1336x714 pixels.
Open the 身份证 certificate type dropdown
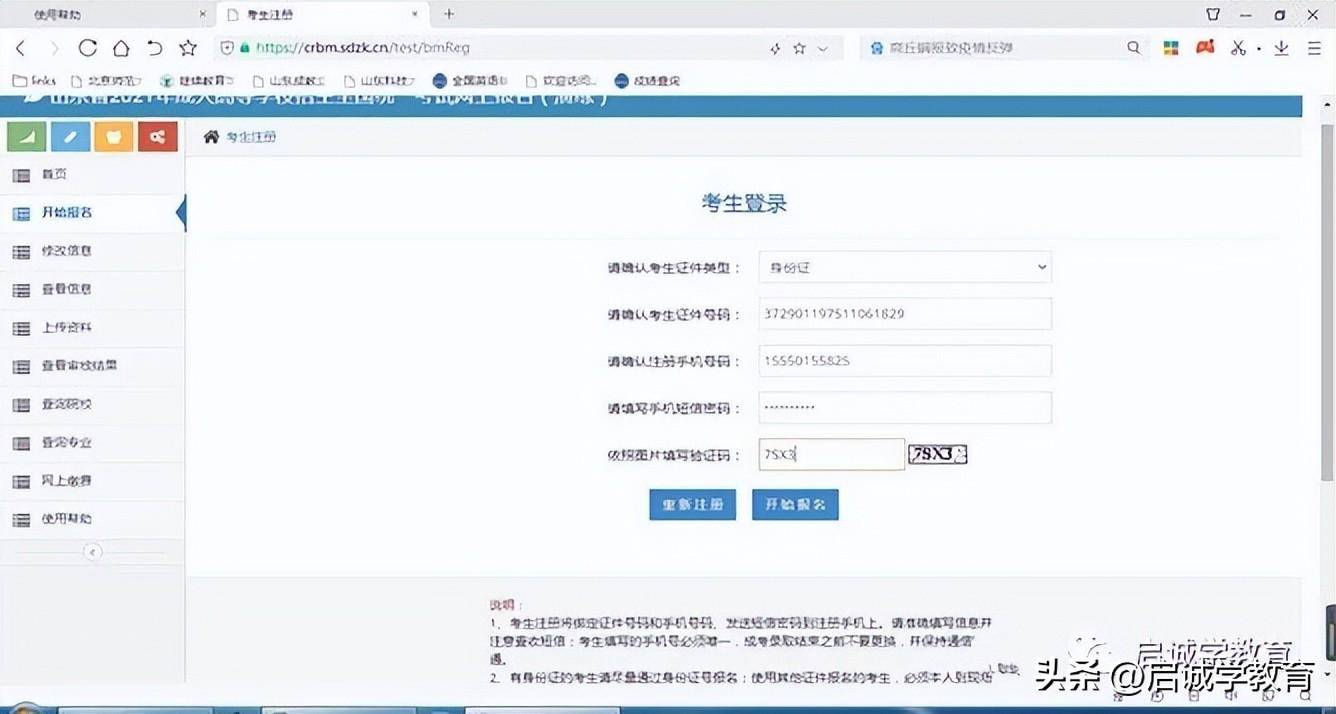point(904,267)
